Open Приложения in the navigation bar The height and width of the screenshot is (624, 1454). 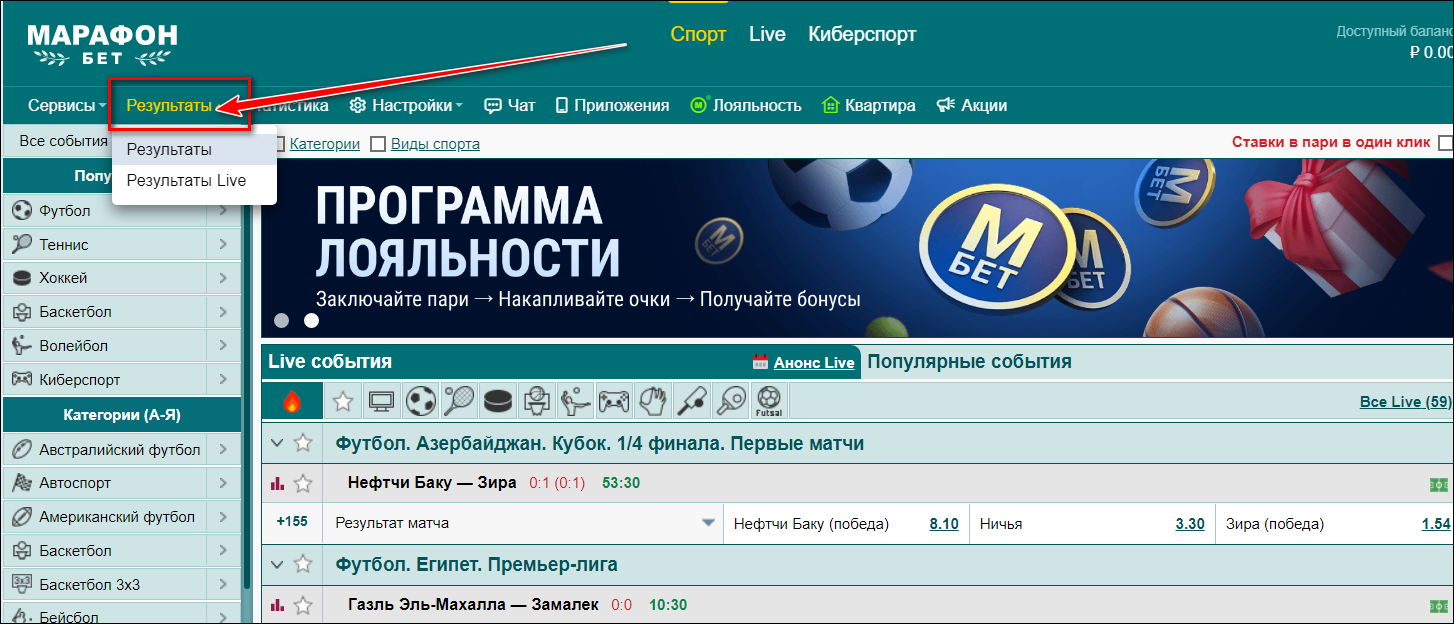pyautogui.click(x=612, y=105)
